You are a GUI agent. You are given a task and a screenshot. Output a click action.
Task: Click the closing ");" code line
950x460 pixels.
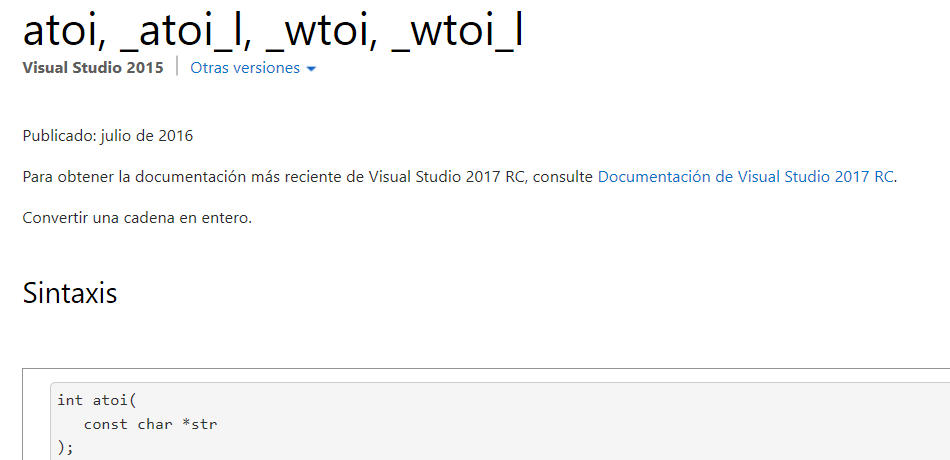[66, 448]
